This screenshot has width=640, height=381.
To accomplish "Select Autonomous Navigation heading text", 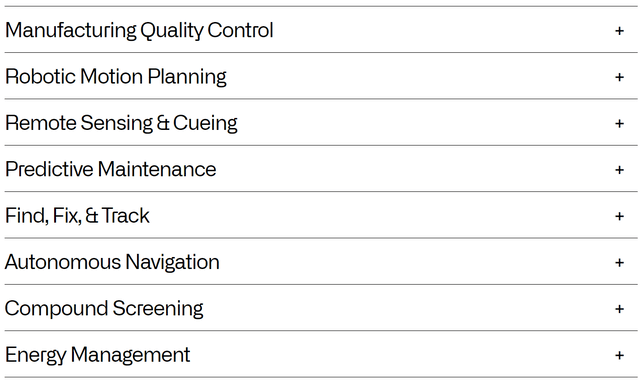I will [112, 263].
